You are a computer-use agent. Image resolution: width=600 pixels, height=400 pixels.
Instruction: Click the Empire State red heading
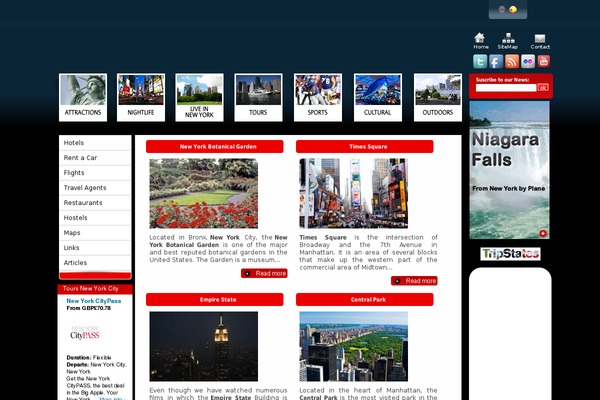215,300
